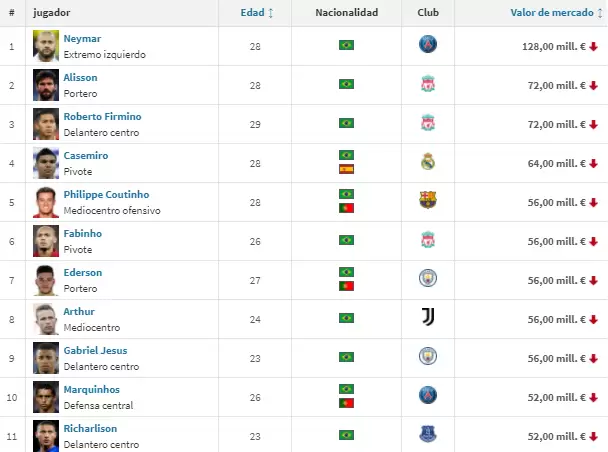Click the Real Madrid crest in Casemiro's row

click(x=428, y=162)
